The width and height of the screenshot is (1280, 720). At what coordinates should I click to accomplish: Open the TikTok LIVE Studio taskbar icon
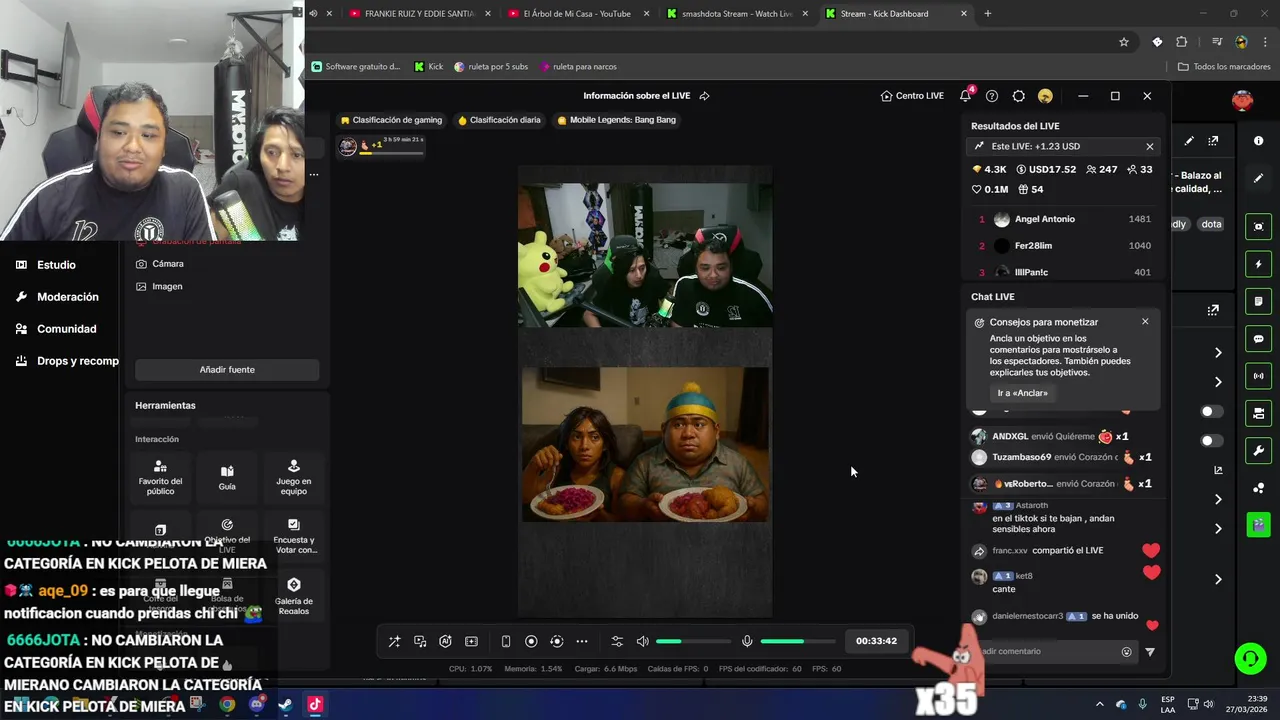coord(315,705)
